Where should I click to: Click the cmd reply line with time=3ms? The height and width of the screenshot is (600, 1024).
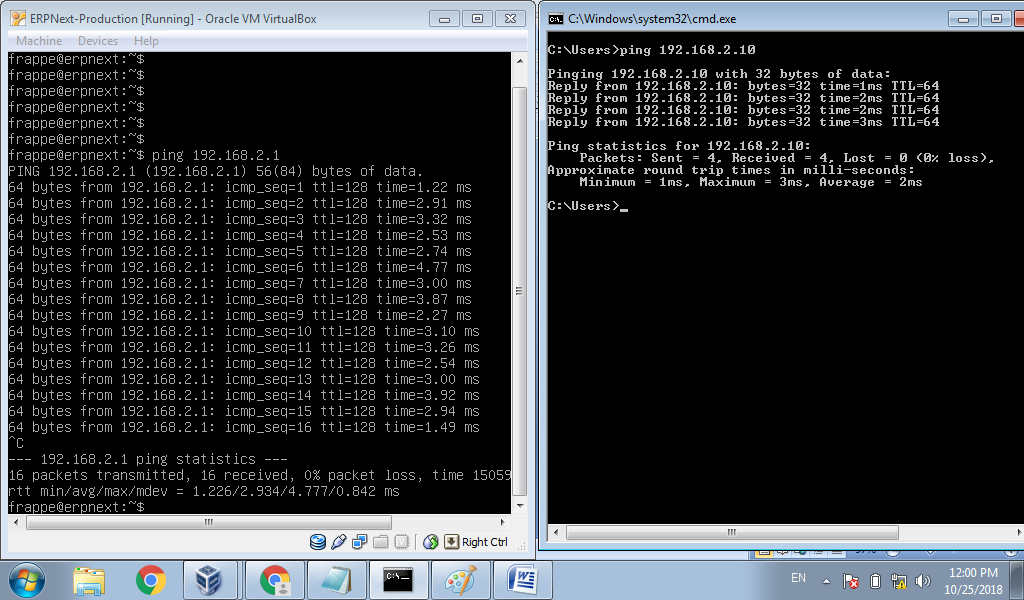click(x=743, y=122)
